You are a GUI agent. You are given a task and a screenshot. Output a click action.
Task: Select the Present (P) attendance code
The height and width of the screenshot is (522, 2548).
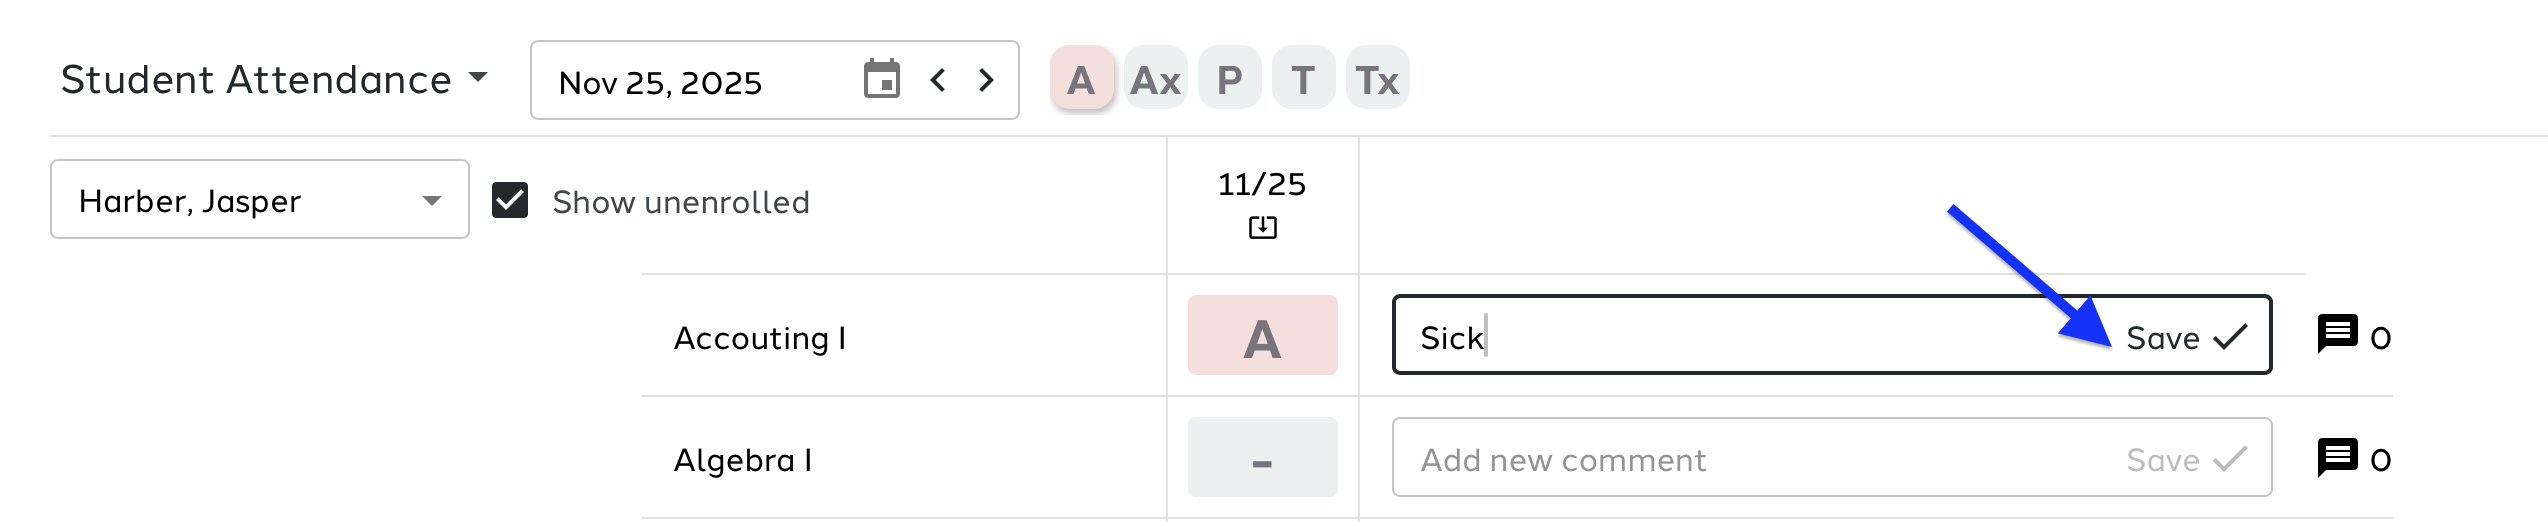tap(1229, 79)
